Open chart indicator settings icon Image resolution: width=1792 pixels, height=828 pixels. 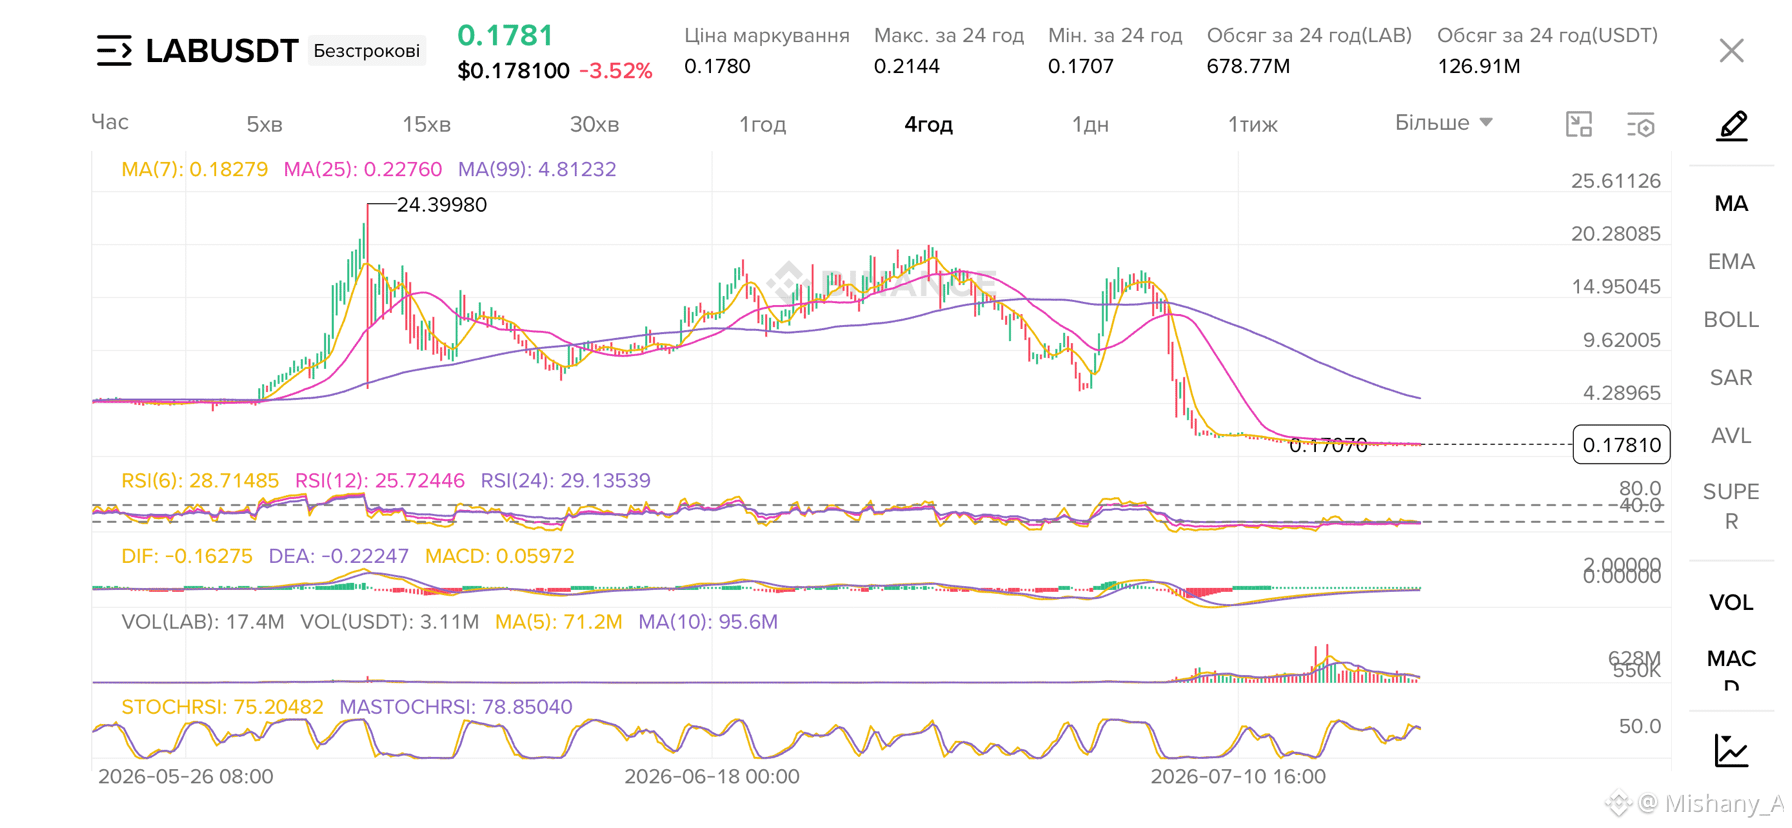pos(1641,124)
